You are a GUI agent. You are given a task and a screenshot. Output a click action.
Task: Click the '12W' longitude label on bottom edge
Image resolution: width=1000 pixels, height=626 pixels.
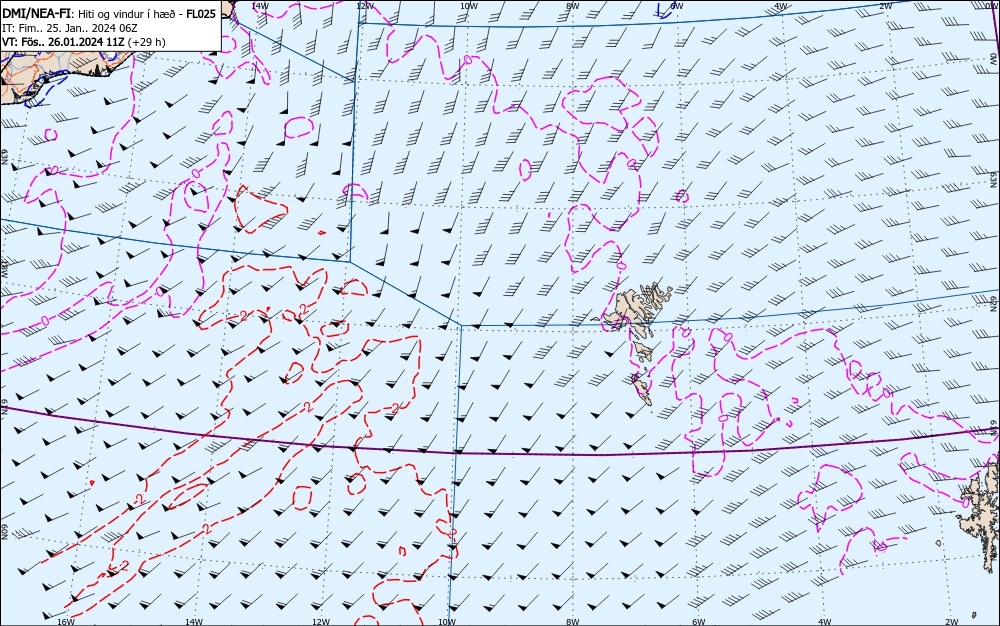pos(321,622)
